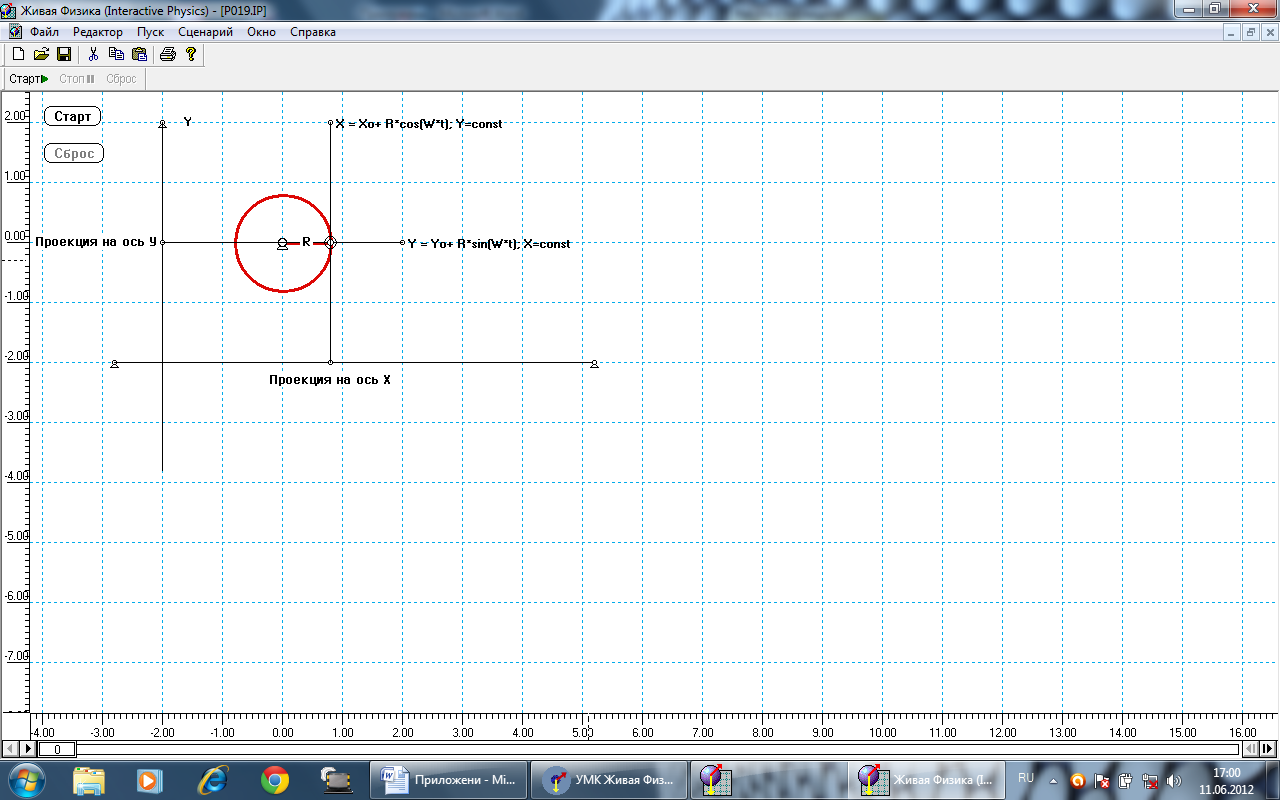Click the active Живая Физика taskbar button
This screenshot has height=800, width=1280.
click(x=926, y=779)
